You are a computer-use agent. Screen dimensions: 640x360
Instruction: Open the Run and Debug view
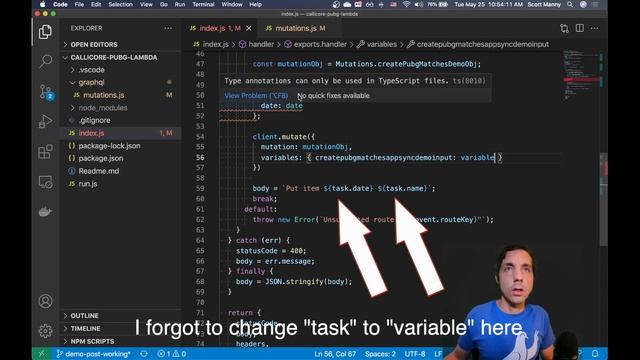[45, 121]
